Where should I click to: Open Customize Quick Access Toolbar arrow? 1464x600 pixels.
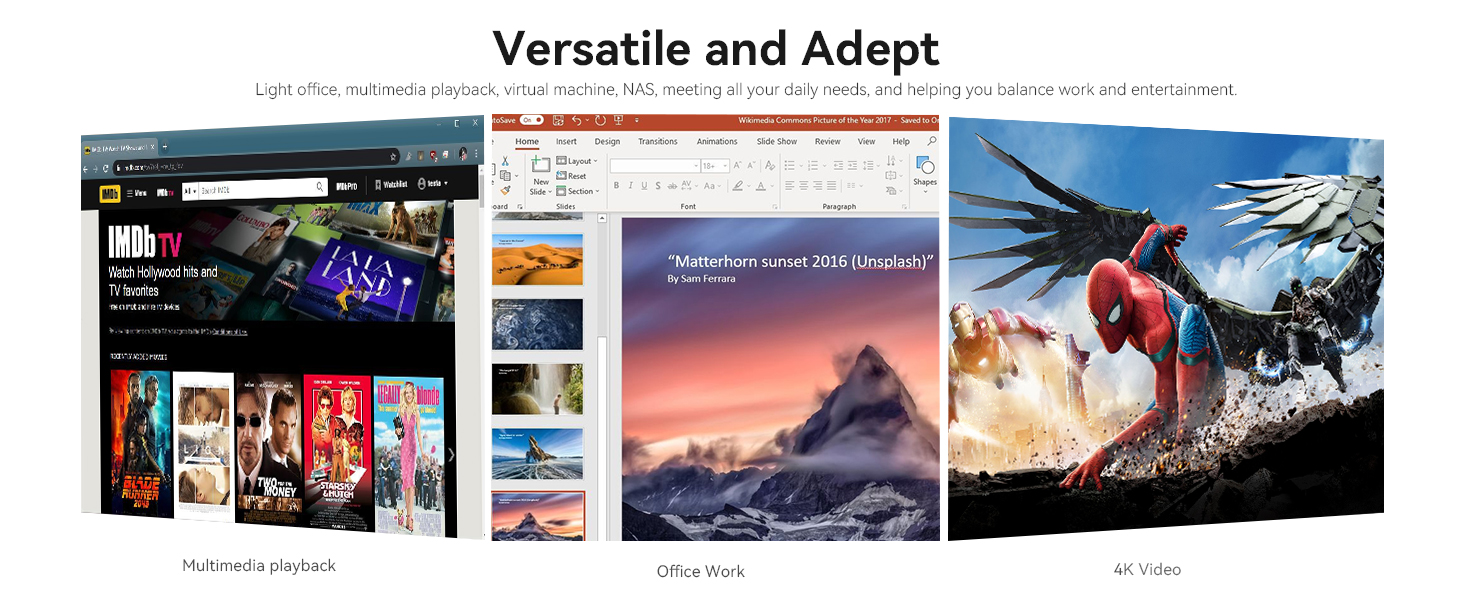(637, 121)
